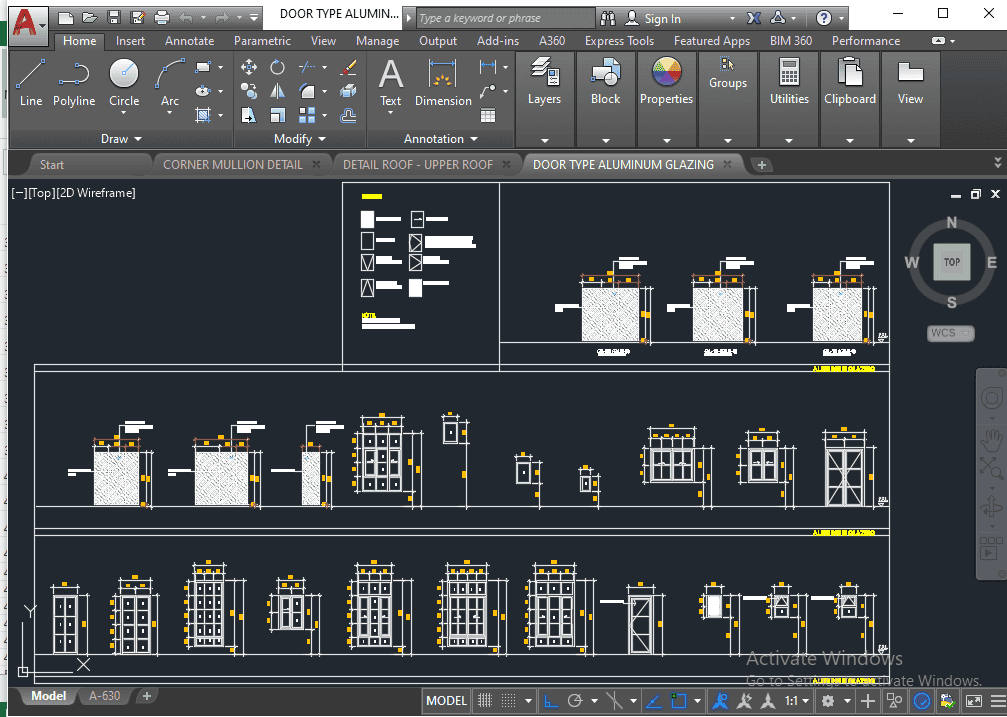Toggle Polar tracking in status bar
Viewport: 1007px width, 717px height.
click(575, 701)
